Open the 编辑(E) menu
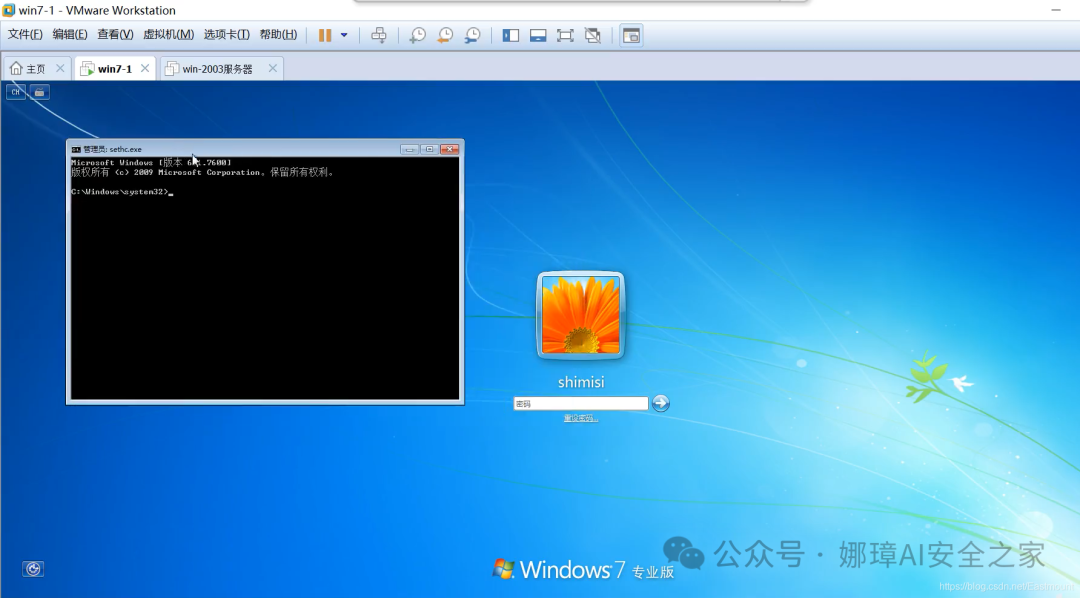Image resolution: width=1080 pixels, height=598 pixels. click(x=70, y=34)
